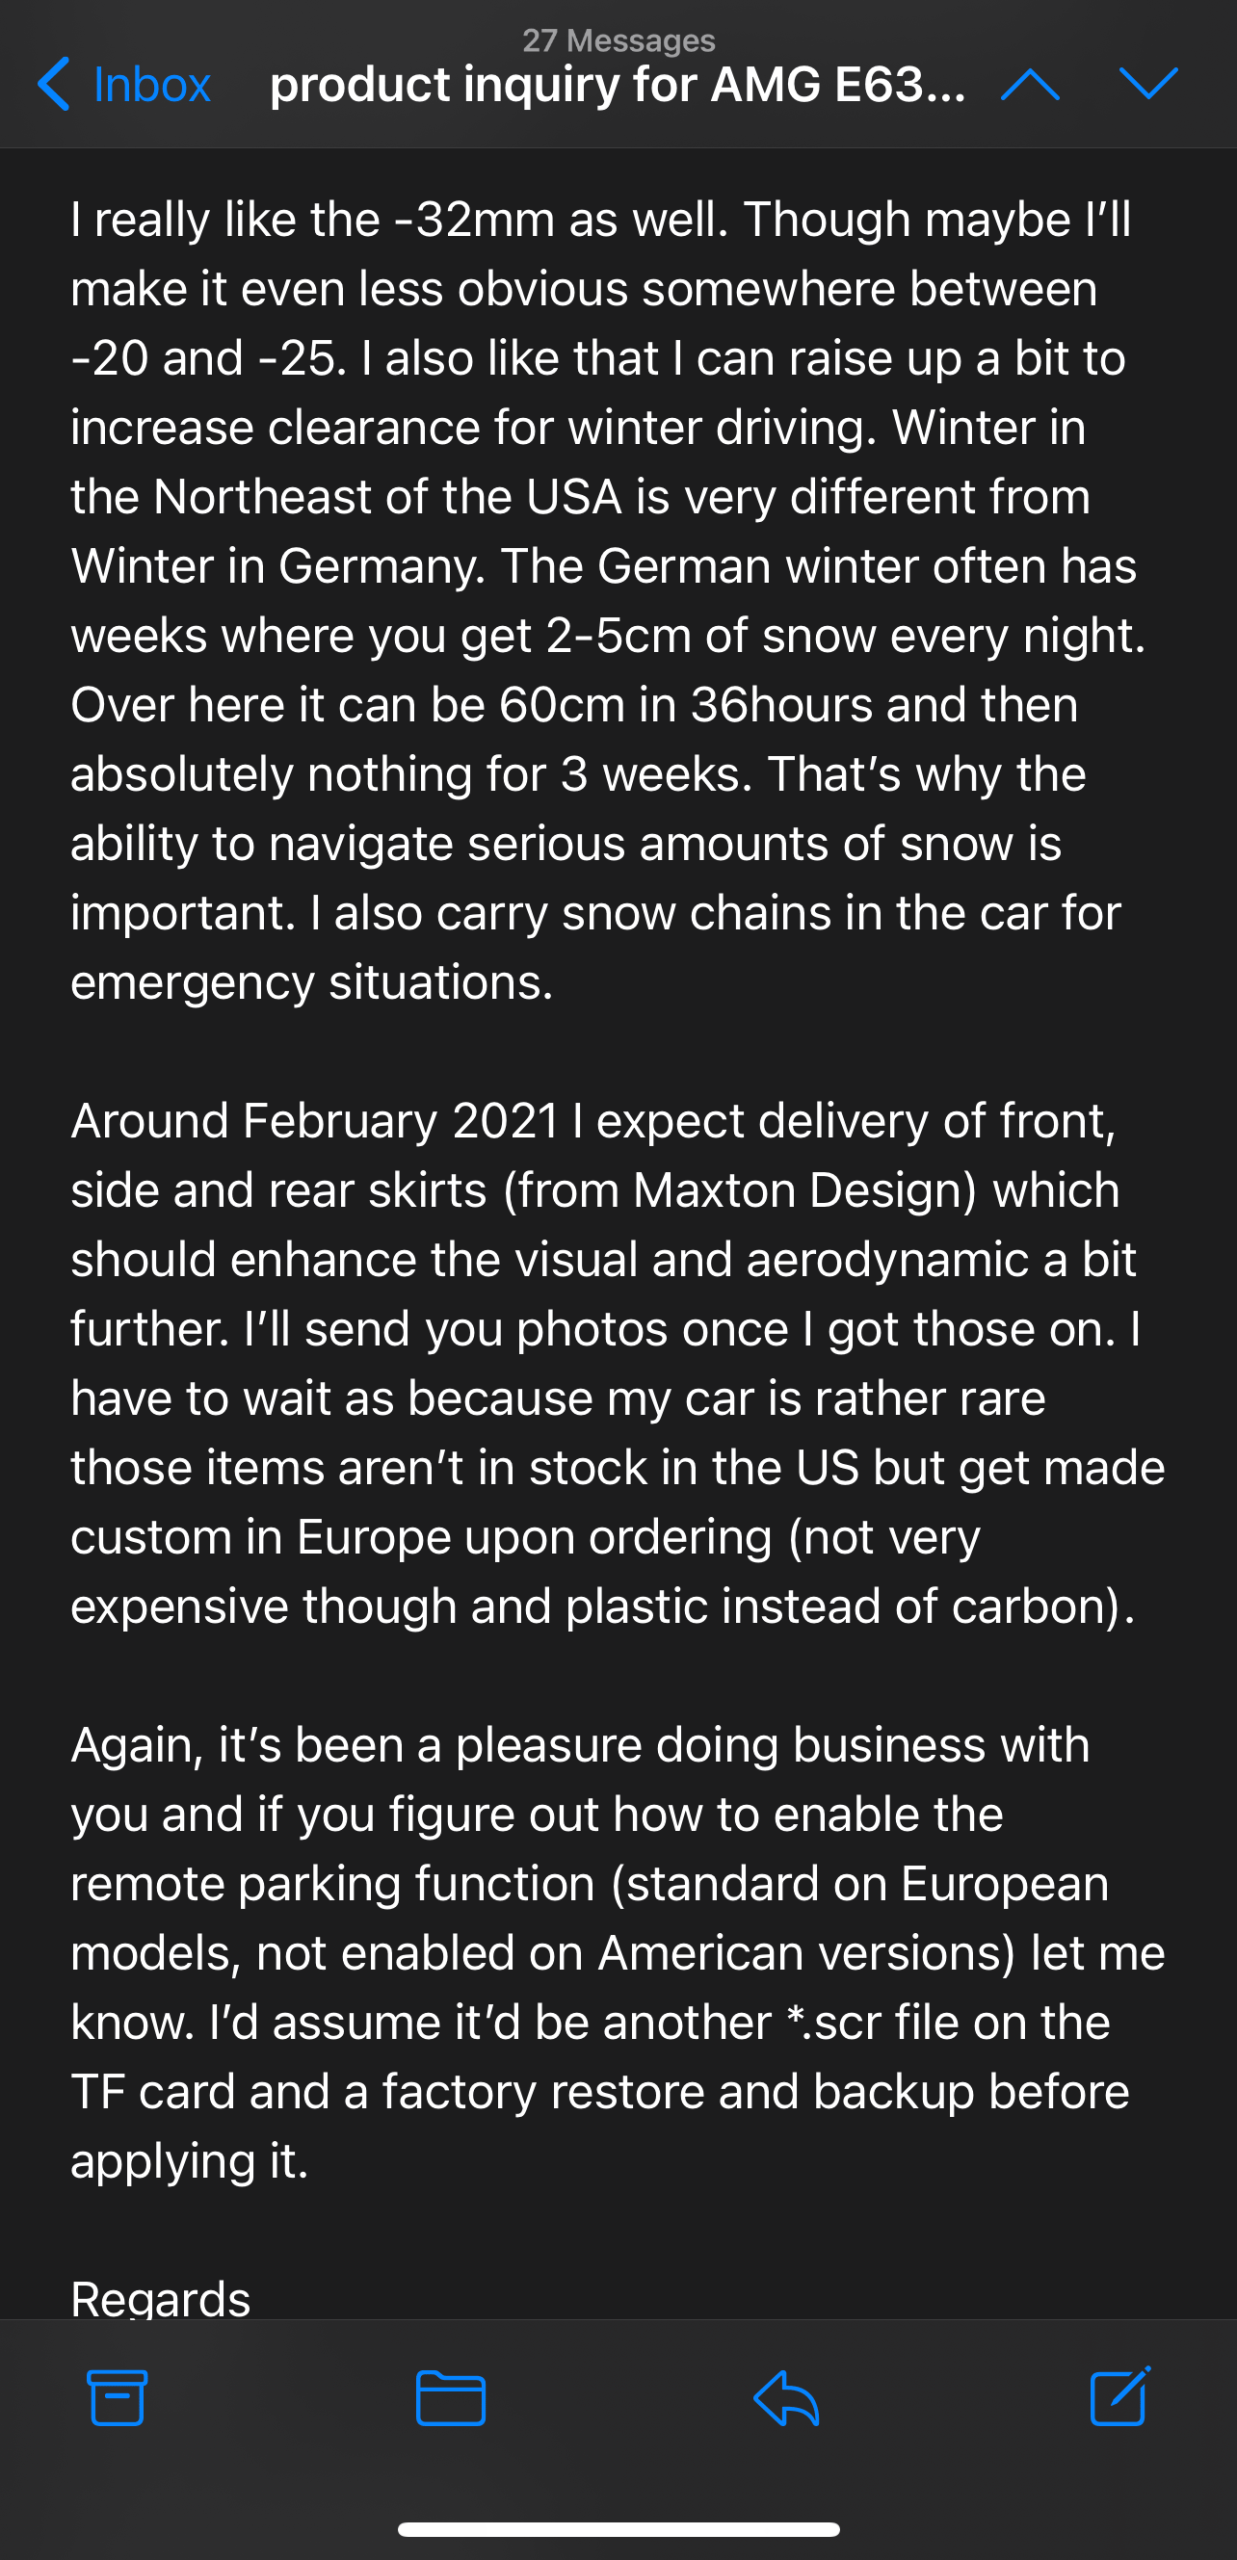
Task: Return to Inbox via the Inbox label
Action: [x=152, y=85]
